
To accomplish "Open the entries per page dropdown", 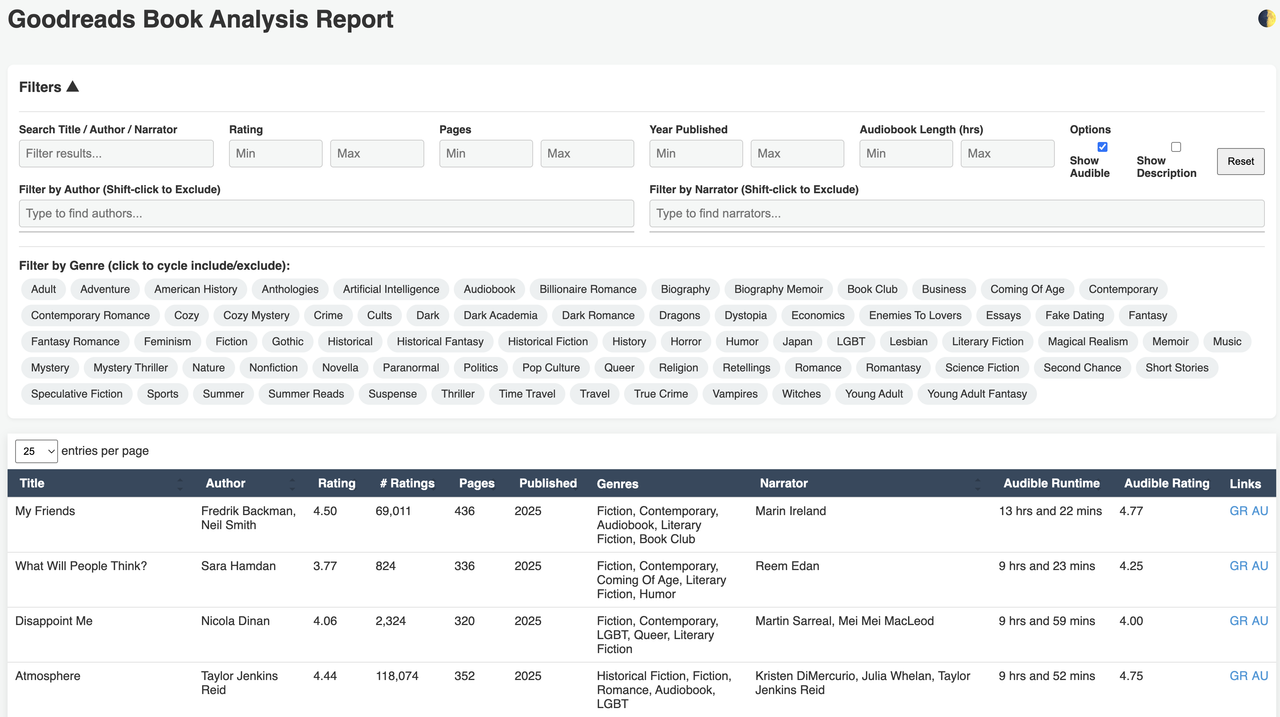I will [36, 451].
